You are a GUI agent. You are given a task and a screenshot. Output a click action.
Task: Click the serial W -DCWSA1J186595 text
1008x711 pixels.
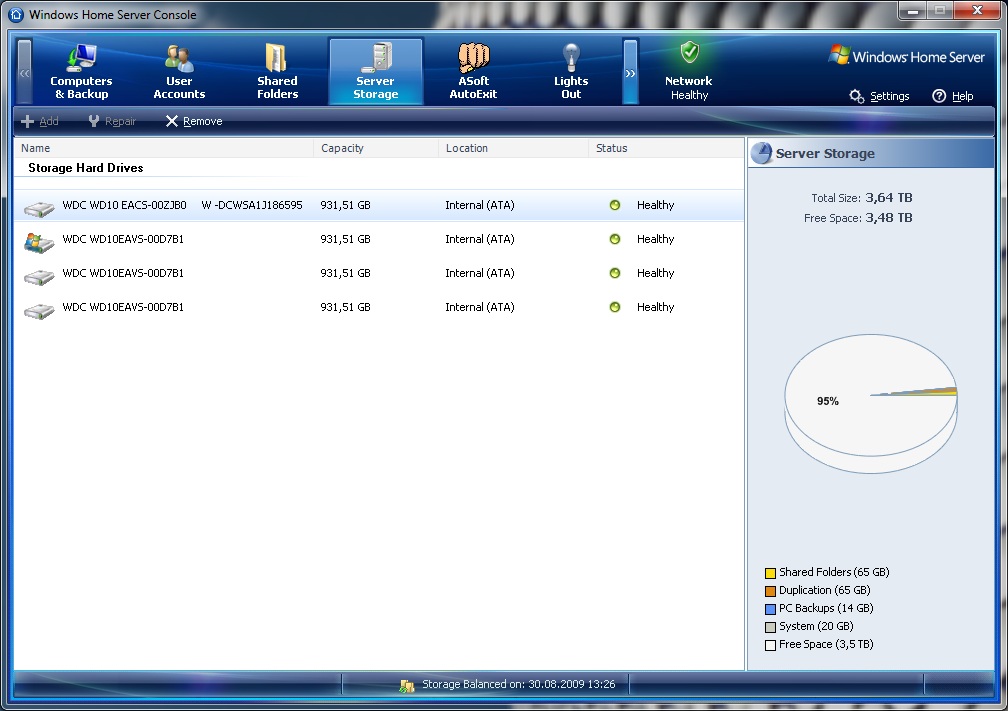(251, 205)
